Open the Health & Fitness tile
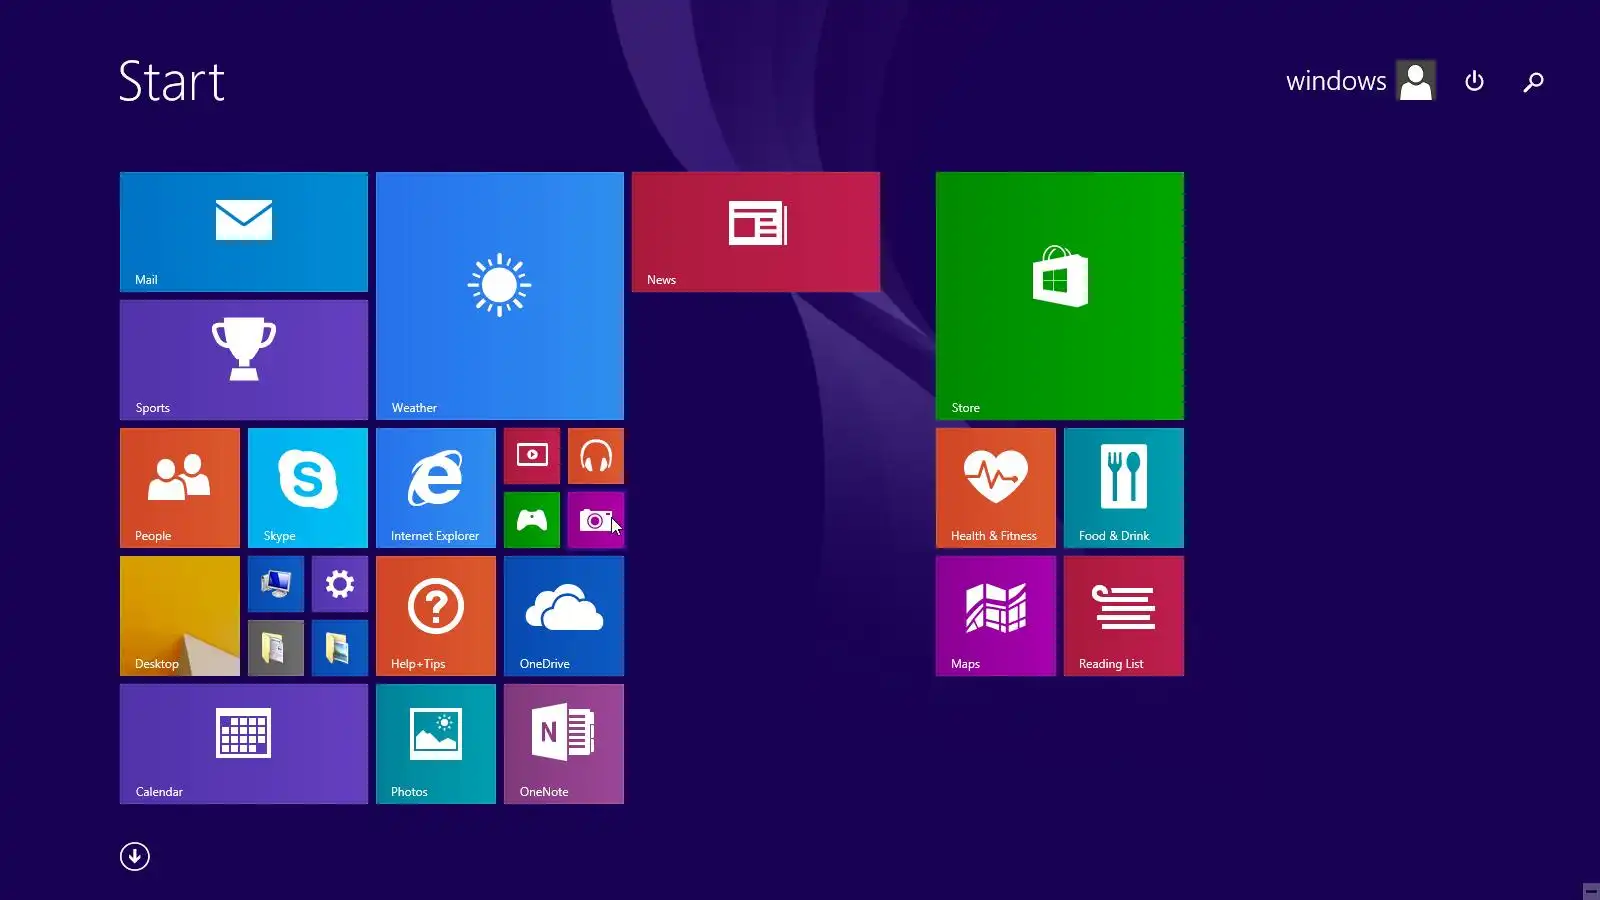The height and width of the screenshot is (900, 1600). point(996,488)
